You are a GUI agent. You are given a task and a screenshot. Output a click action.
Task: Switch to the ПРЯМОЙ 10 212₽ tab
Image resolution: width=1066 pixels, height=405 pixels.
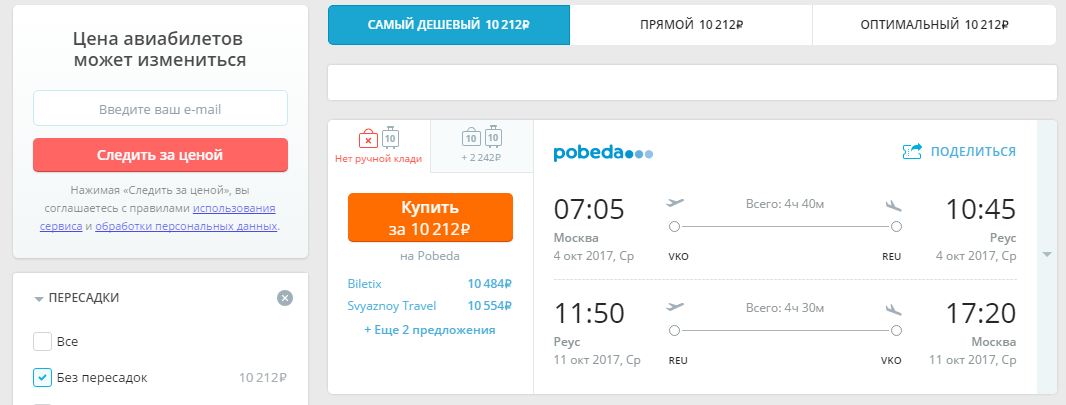pos(691,25)
